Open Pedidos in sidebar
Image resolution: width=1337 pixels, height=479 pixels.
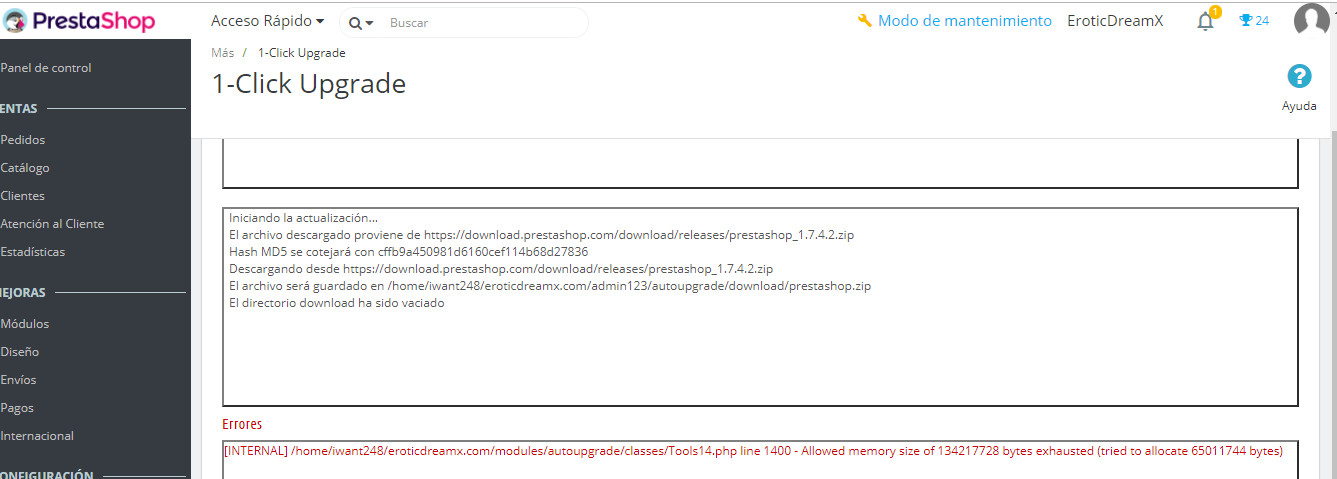(23, 140)
